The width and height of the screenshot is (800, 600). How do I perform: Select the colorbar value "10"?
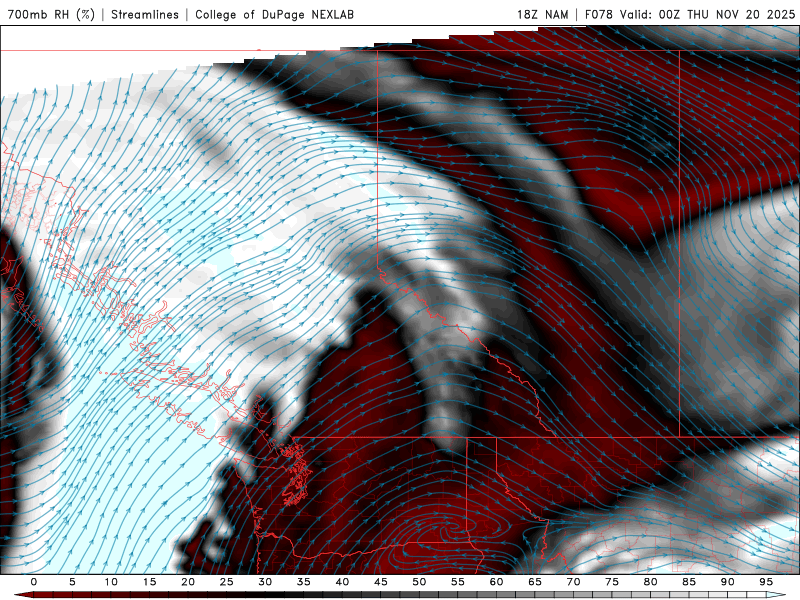[111, 582]
